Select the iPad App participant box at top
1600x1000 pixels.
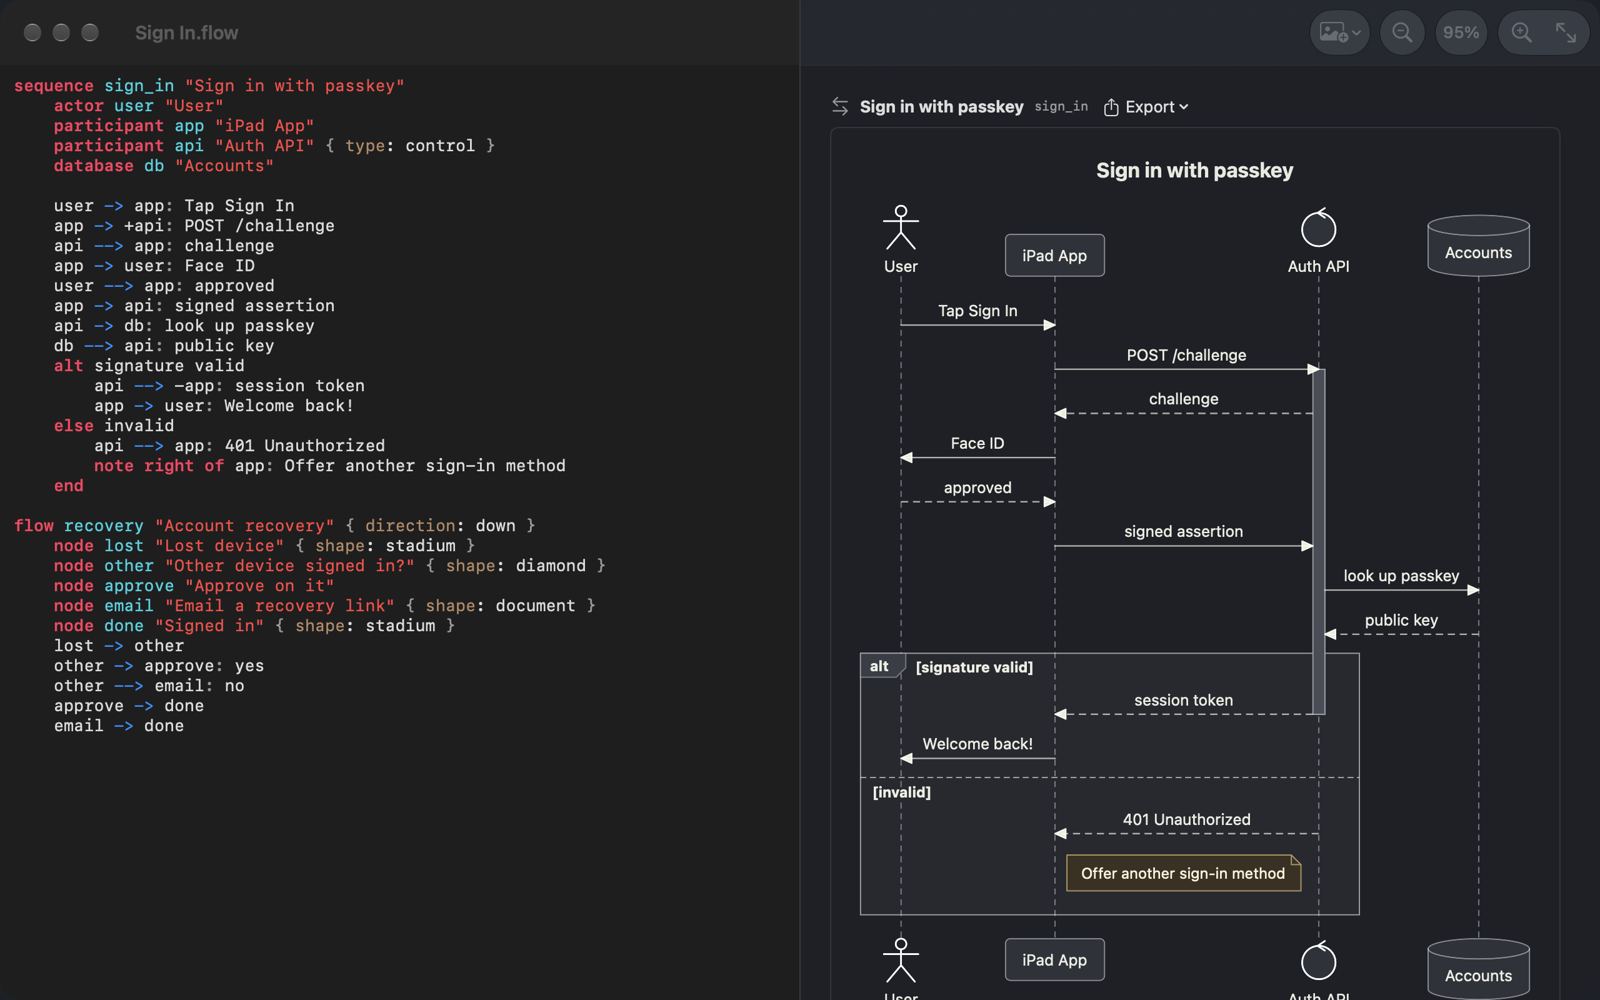click(x=1054, y=256)
